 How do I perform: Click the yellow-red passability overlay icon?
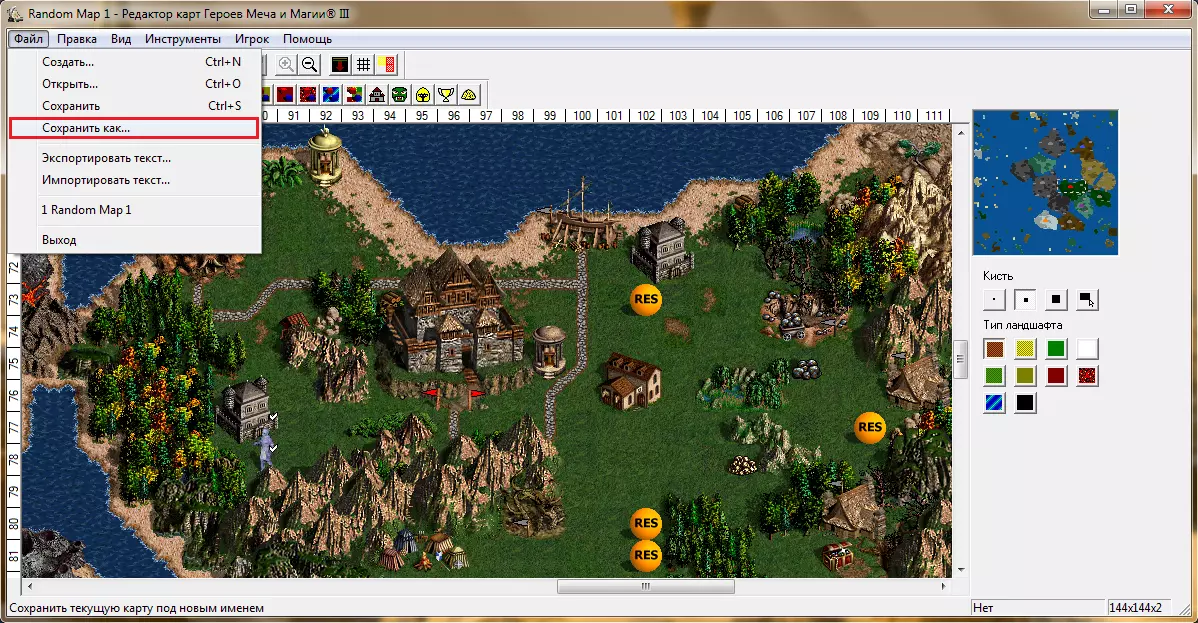click(x=387, y=65)
